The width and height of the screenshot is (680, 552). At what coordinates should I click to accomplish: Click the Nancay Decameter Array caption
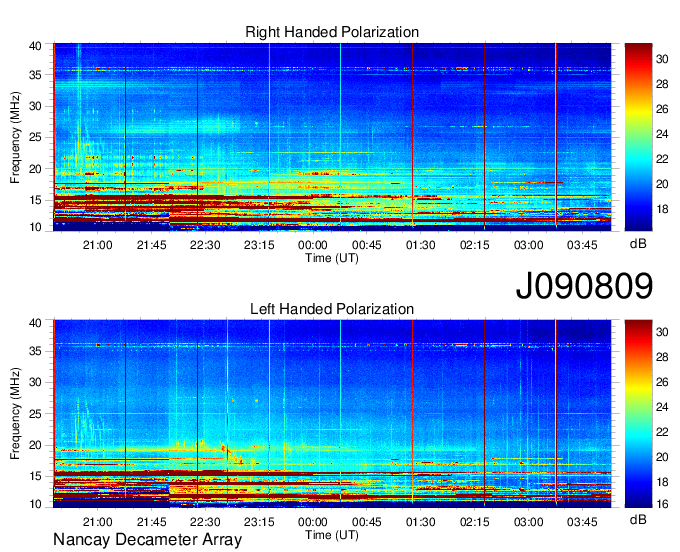point(147,539)
